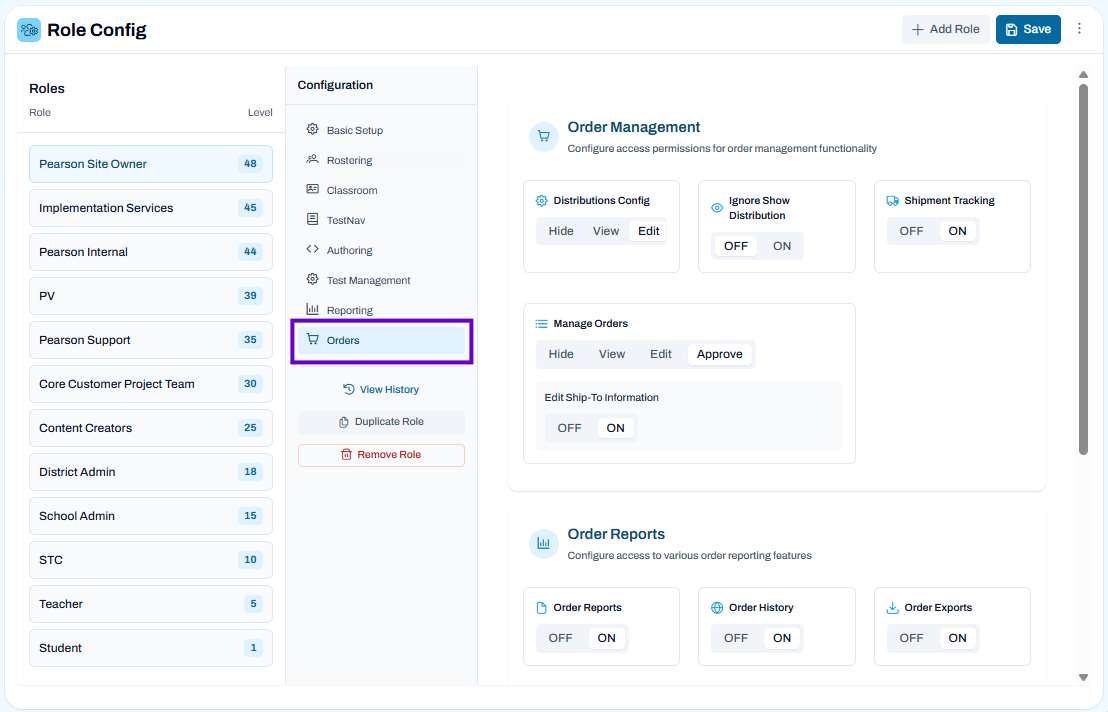Click the Add Role button

945,29
